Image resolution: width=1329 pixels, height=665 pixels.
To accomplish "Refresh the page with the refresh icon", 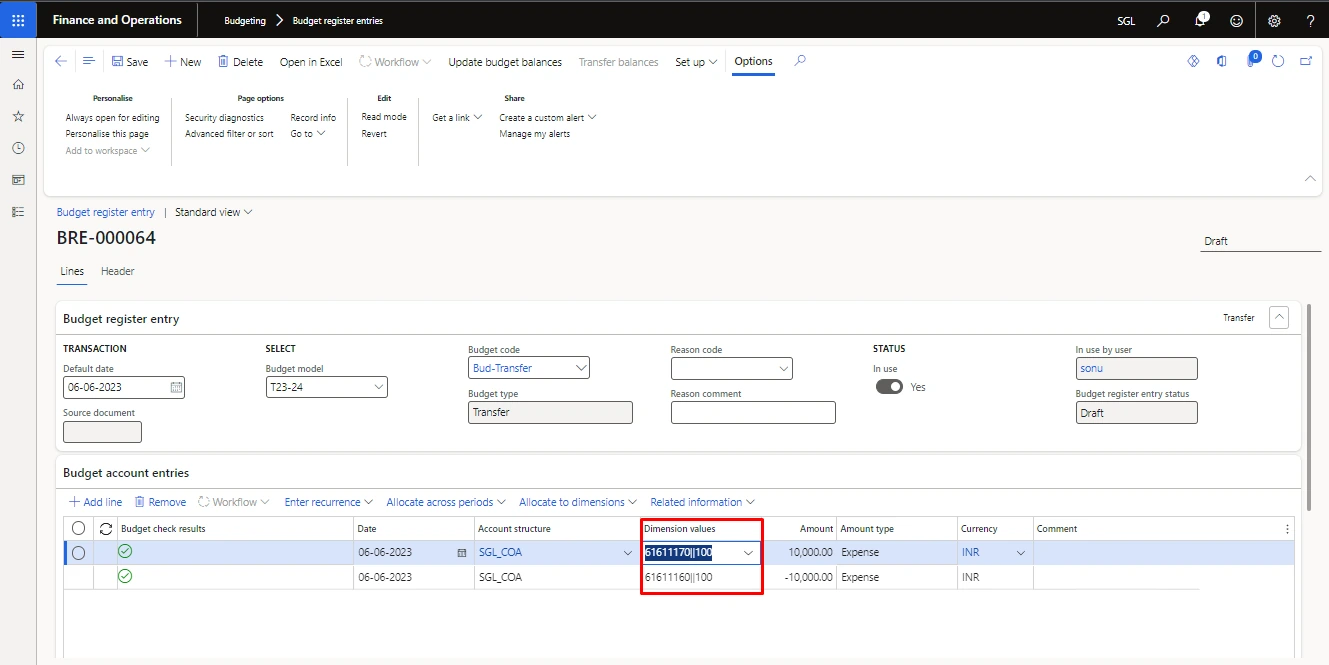I will pyautogui.click(x=1278, y=61).
